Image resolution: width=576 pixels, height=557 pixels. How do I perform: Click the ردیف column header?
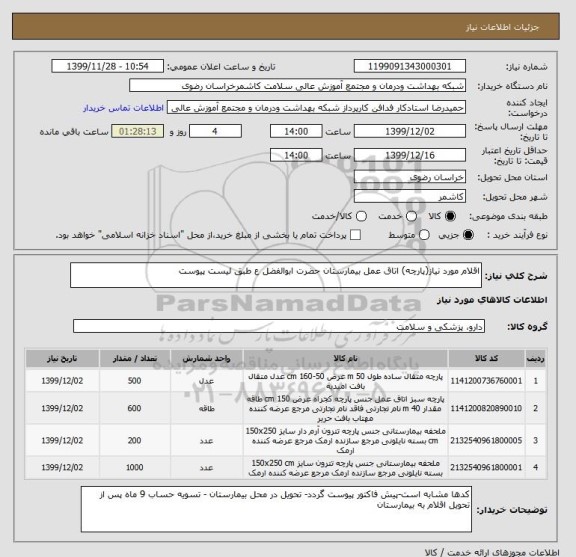click(x=536, y=359)
